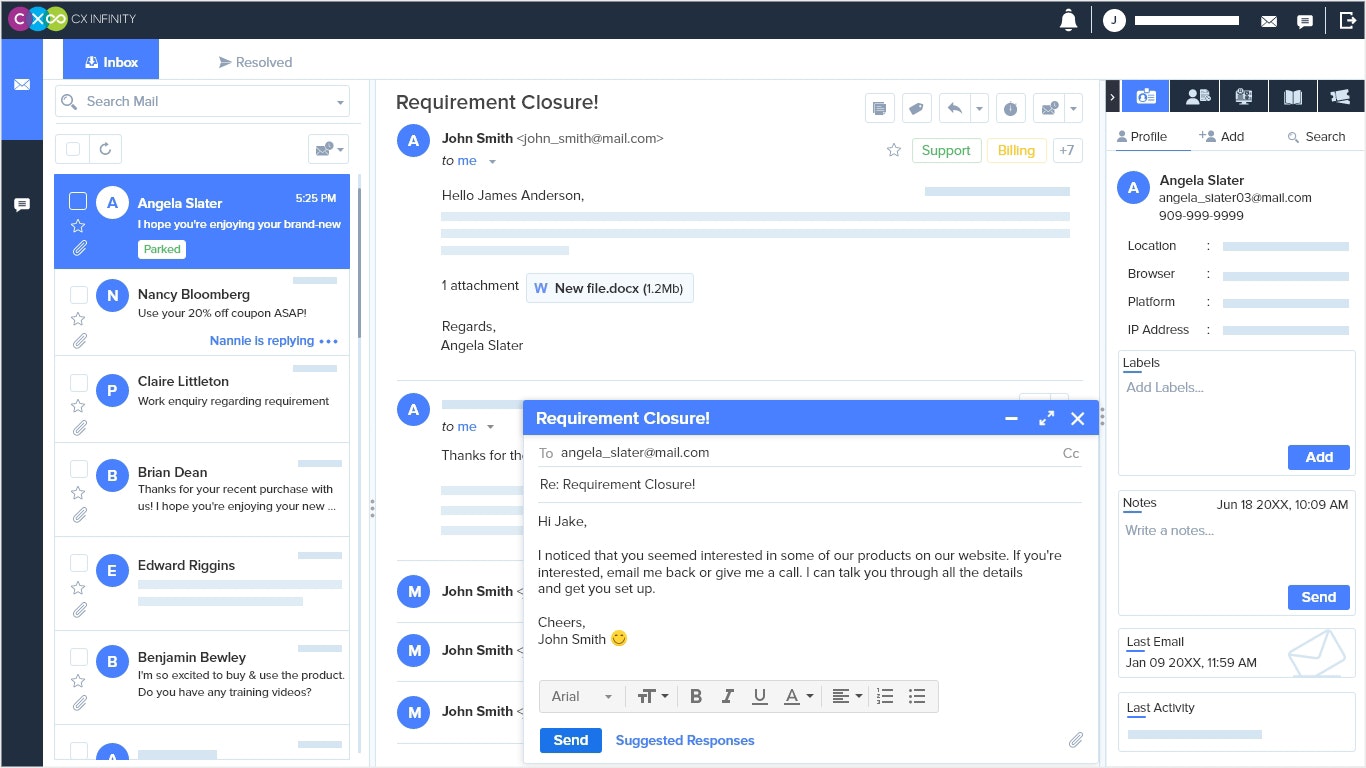Check the Angela Slater mail checkbox
This screenshot has height=768, width=1366.
click(x=78, y=202)
